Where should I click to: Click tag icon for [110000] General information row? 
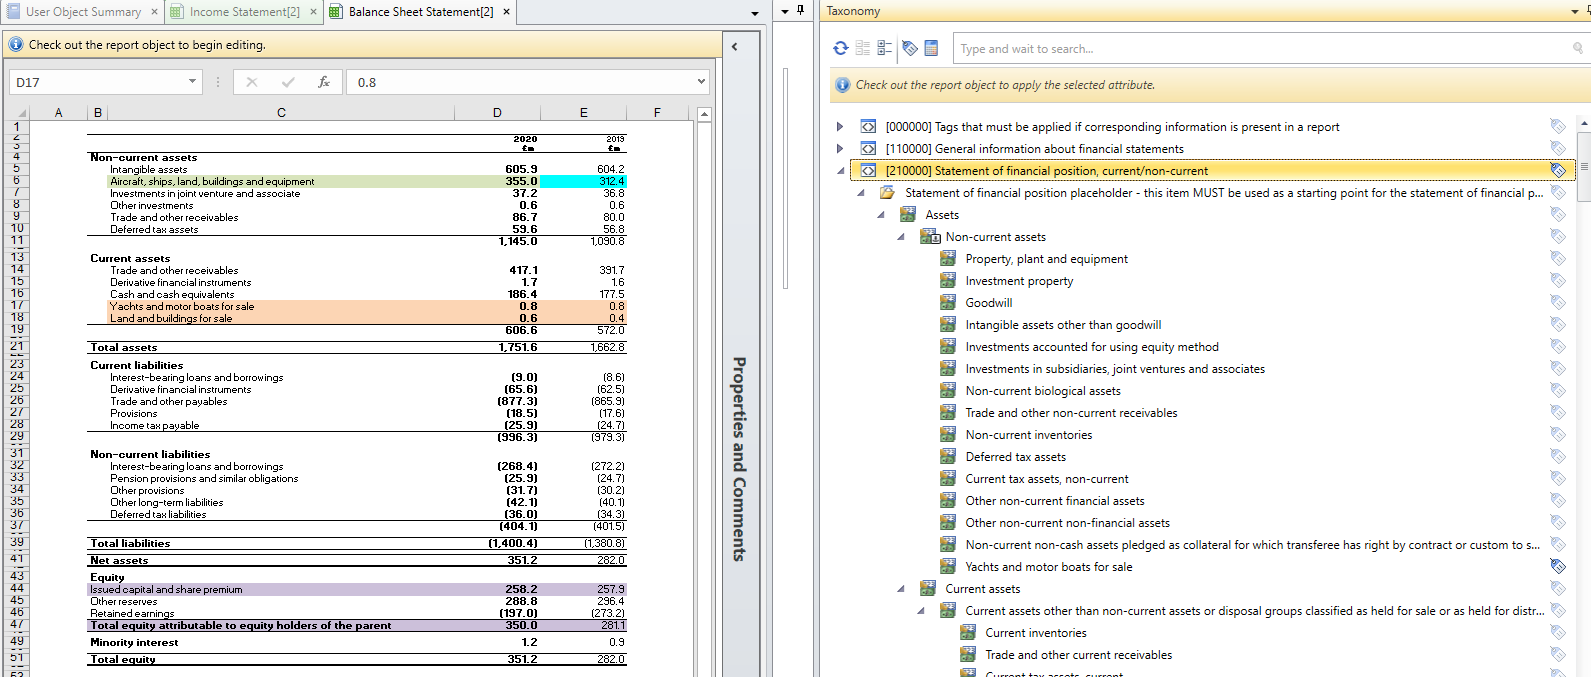click(x=1558, y=148)
